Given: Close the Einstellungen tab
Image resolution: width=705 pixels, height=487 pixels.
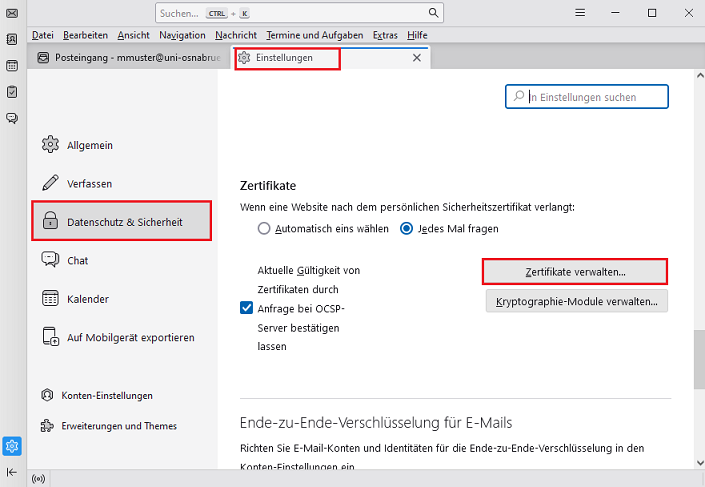Looking at the screenshot, I should point(417,58).
